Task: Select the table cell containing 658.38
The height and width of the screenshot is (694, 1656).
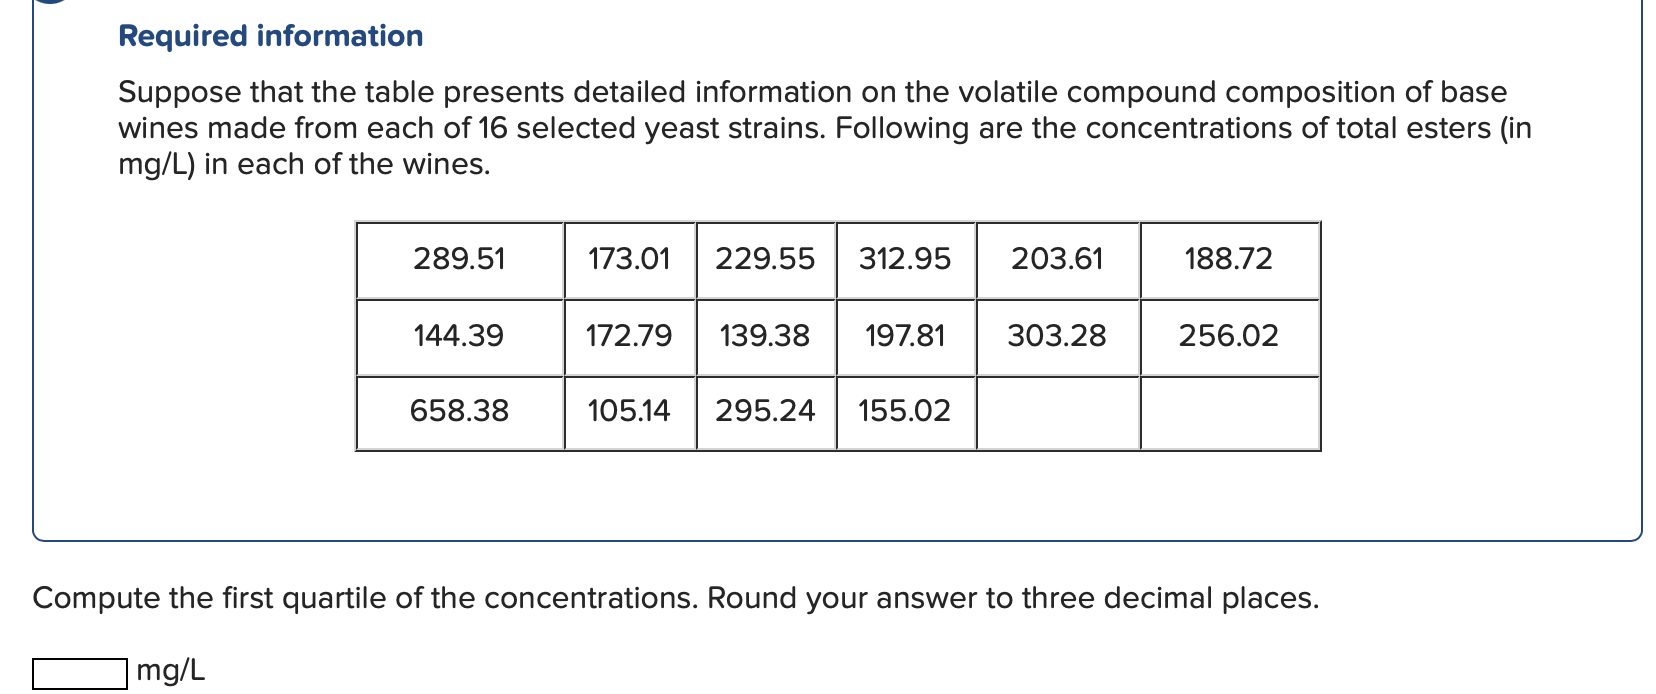Action: 459,411
